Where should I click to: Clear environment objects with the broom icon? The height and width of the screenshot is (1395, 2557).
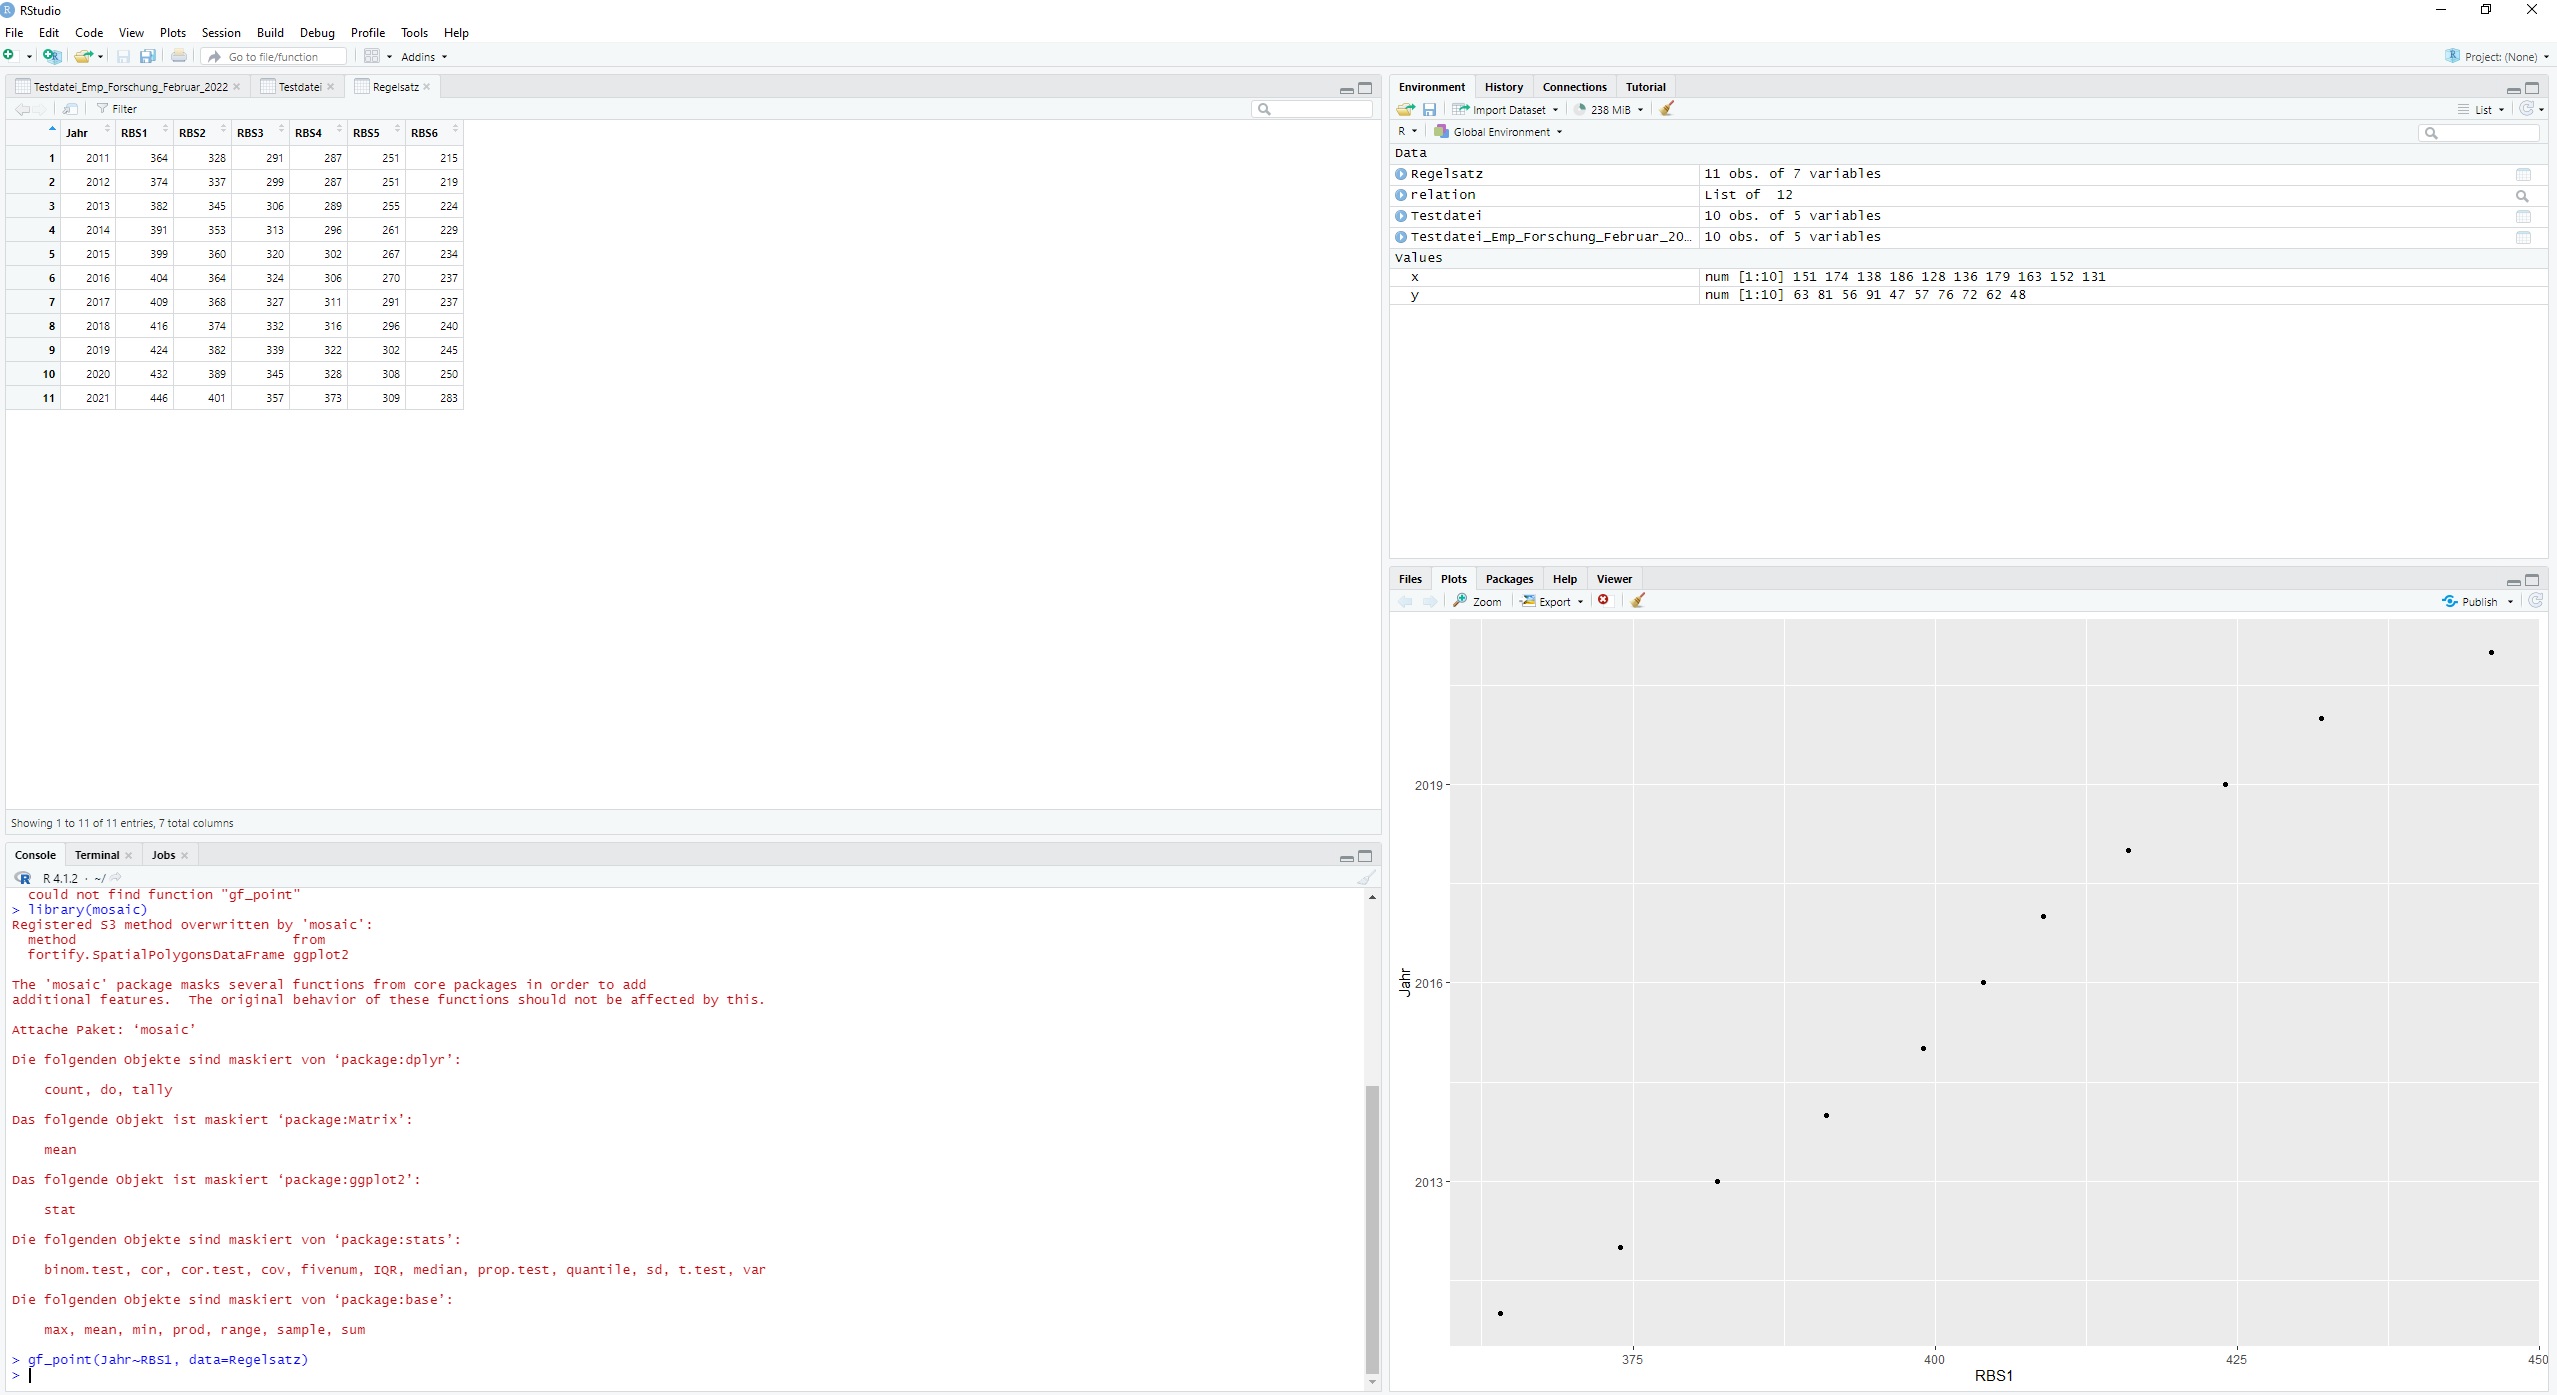coord(1666,109)
